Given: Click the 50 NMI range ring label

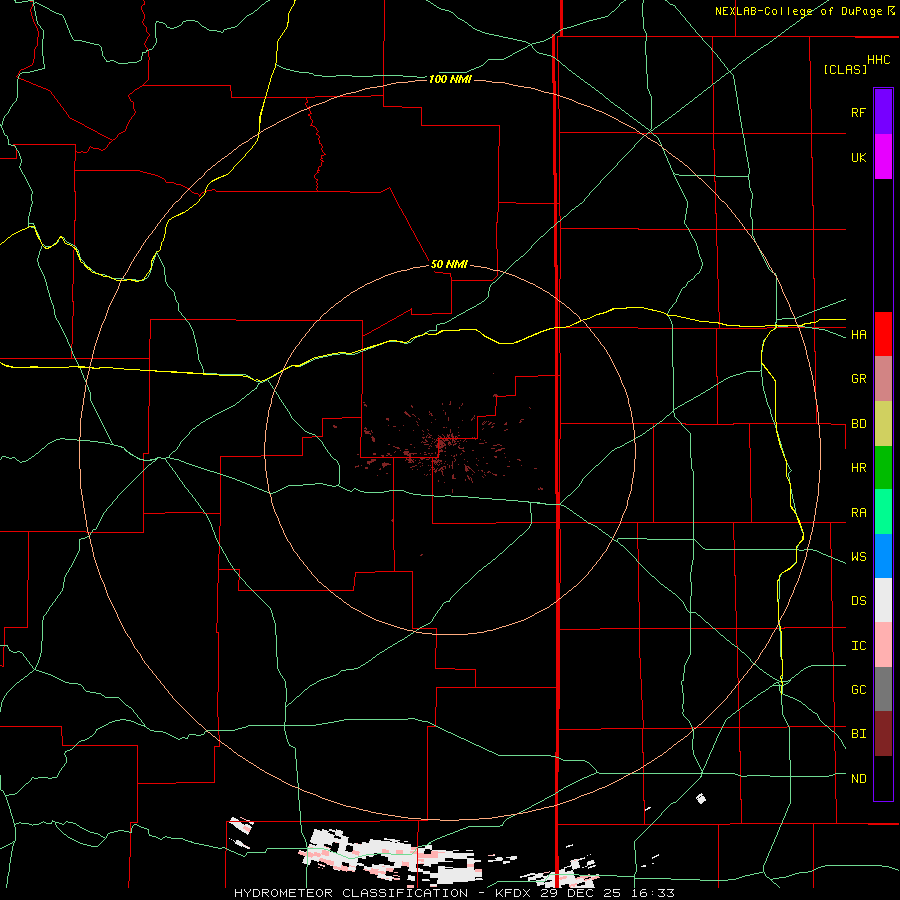Looking at the screenshot, I should pos(449,265).
